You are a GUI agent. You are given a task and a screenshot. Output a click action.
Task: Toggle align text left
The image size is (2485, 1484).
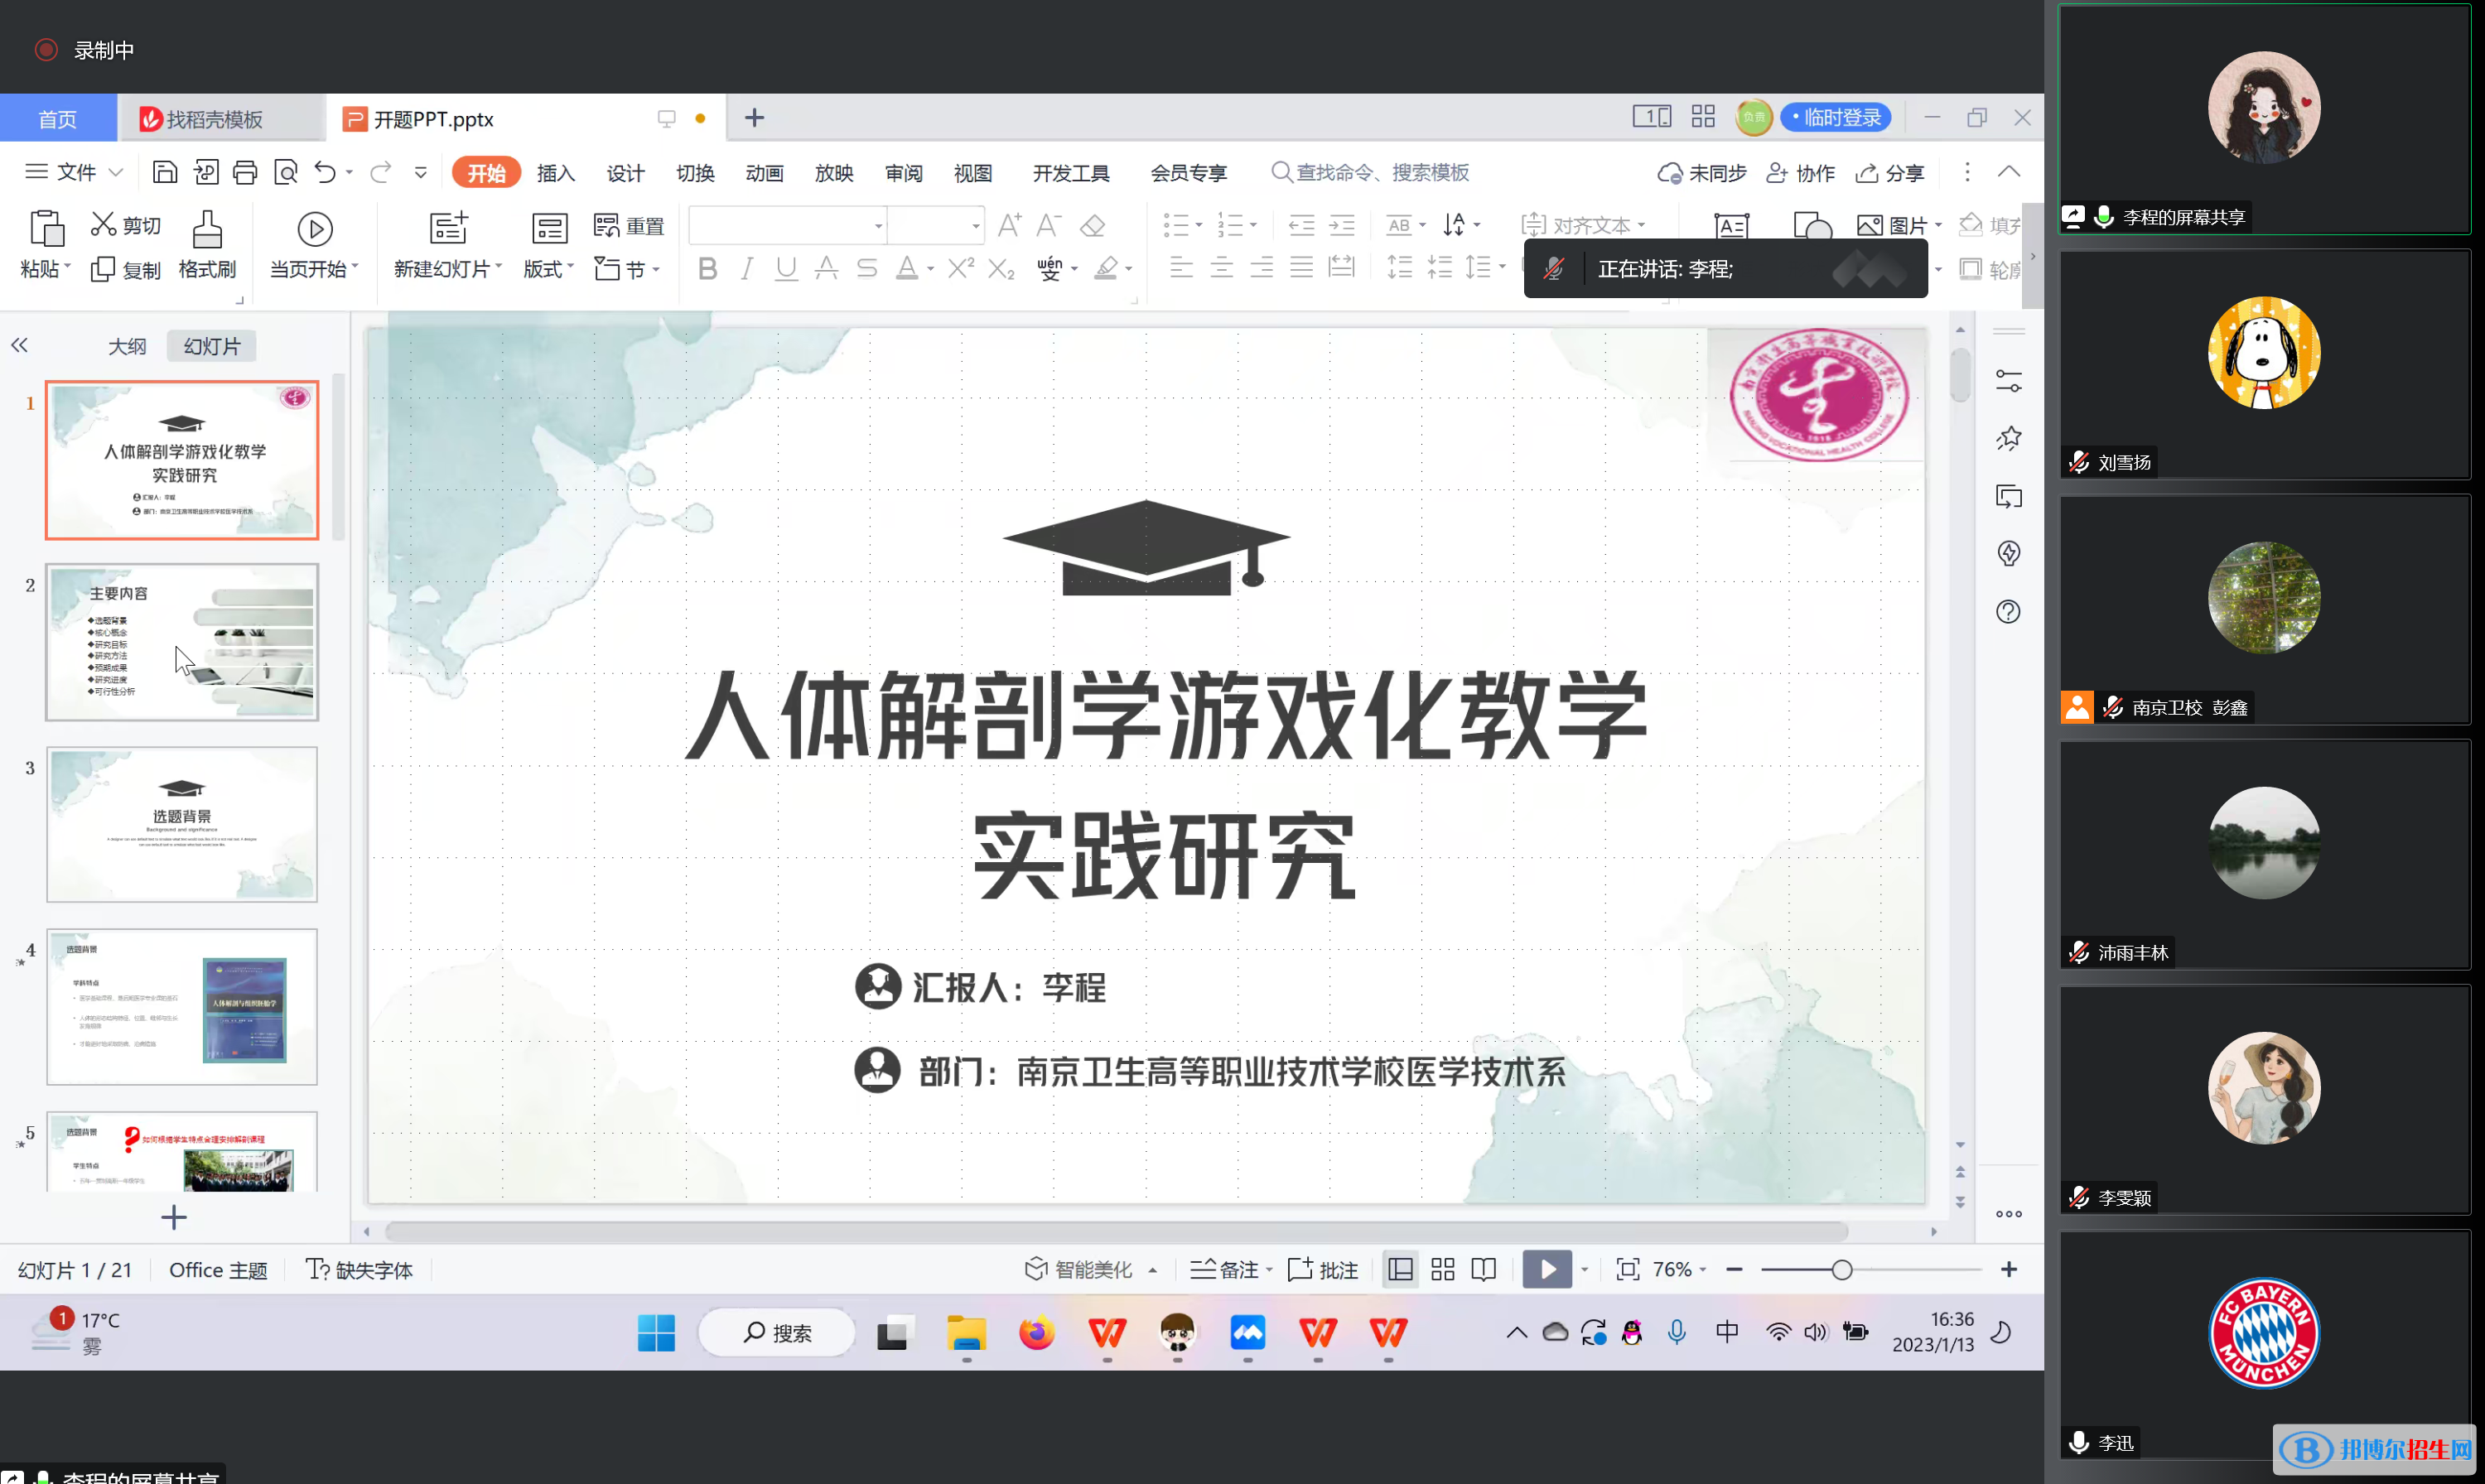pyautogui.click(x=1181, y=267)
